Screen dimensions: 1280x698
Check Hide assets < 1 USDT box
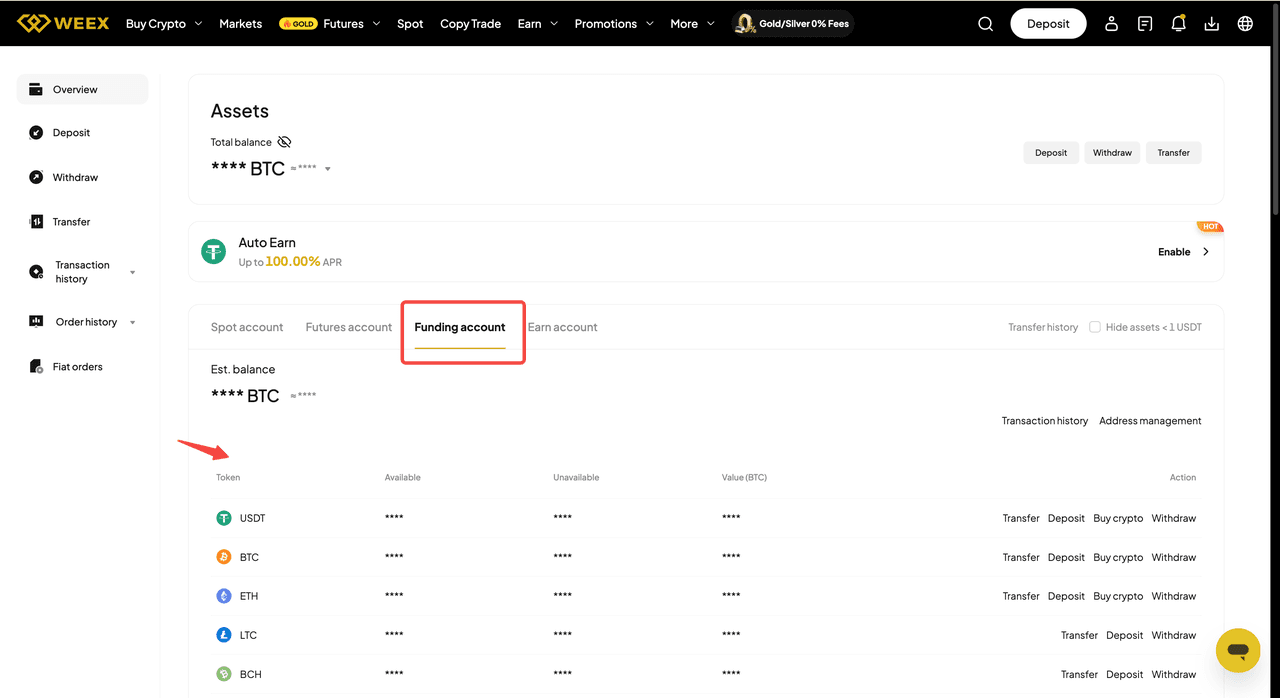(x=1095, y=327)
